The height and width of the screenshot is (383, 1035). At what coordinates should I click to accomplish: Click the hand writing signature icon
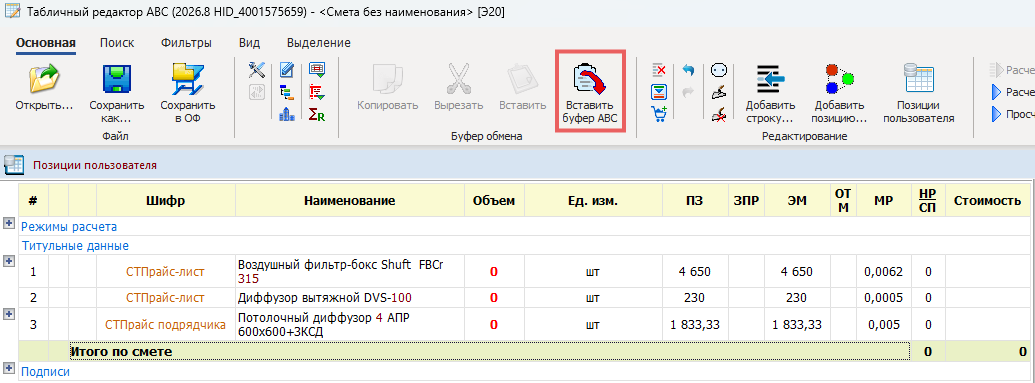[719, 92]
